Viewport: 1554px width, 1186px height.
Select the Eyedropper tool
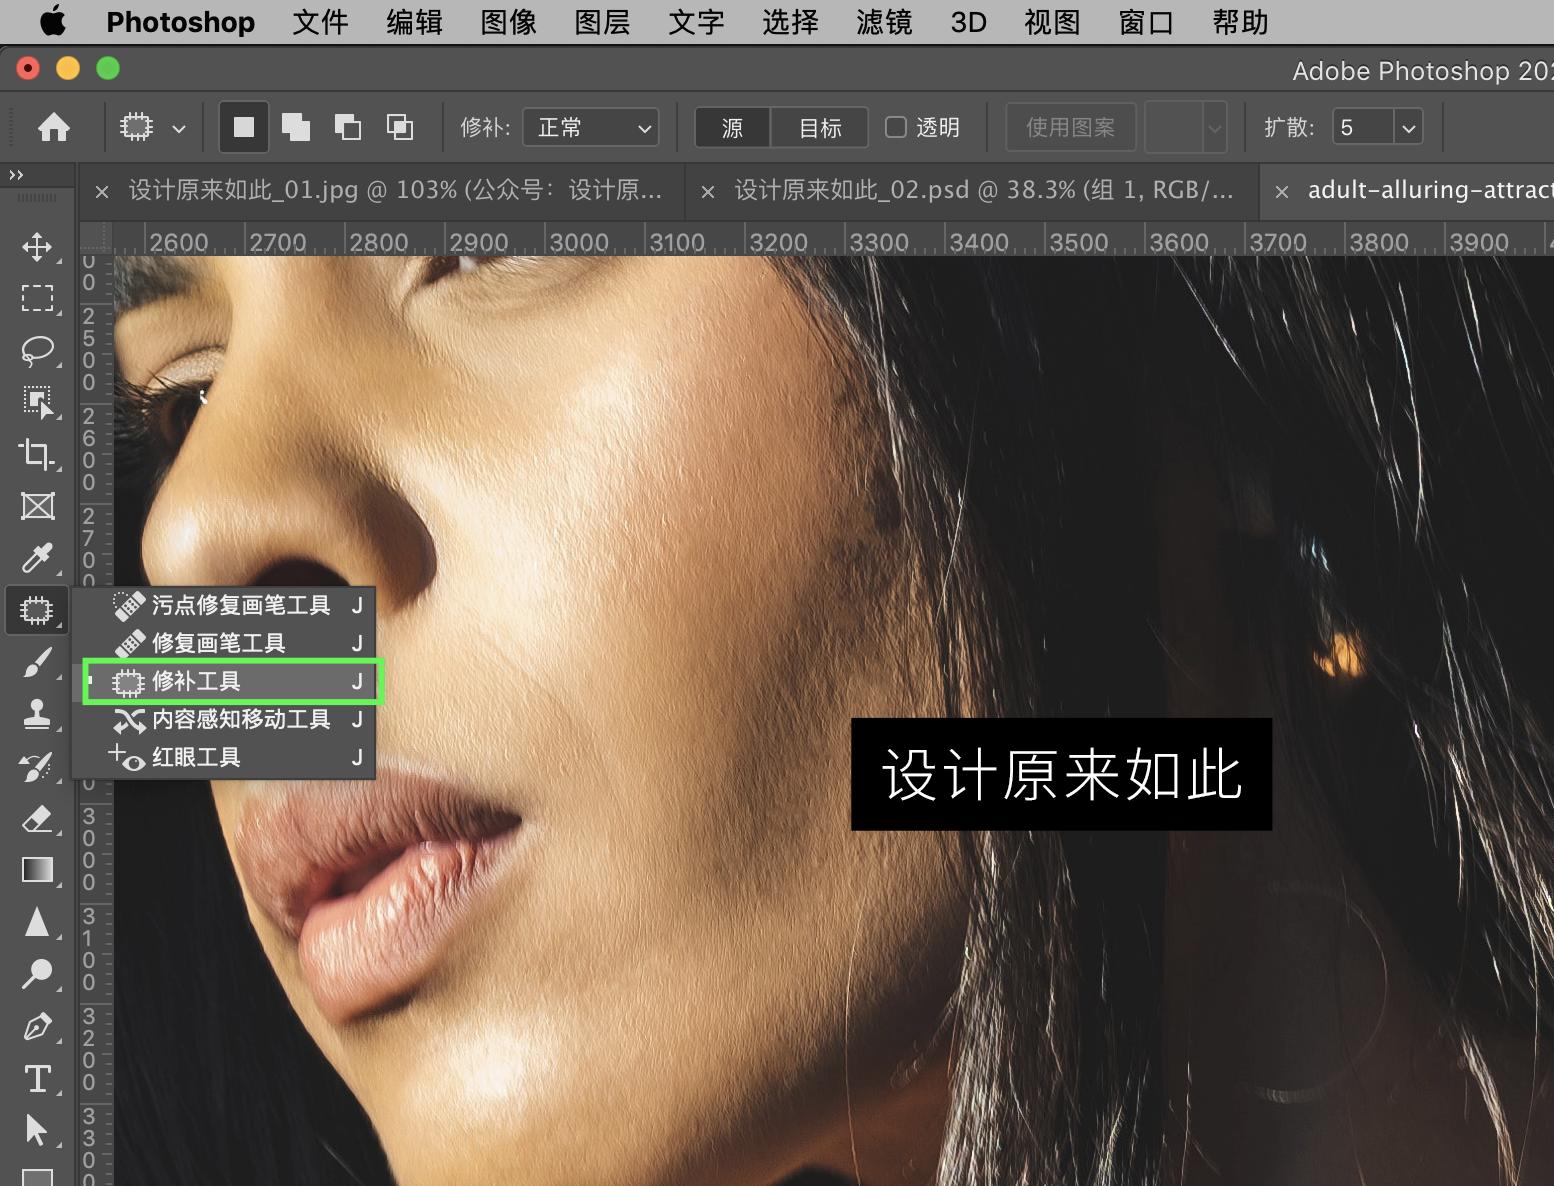click(x=37, y=558)
